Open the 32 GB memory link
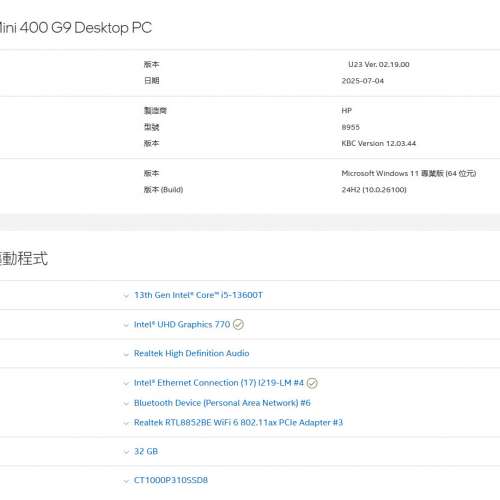 (x=146, y=451)
